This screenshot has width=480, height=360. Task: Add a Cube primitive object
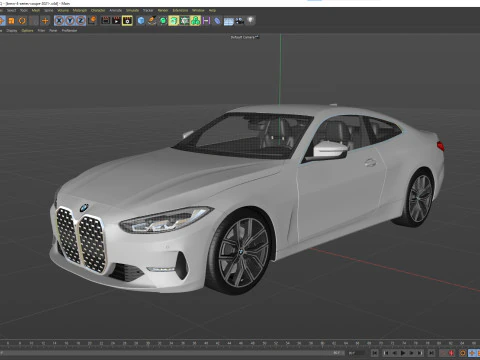click(x=141, y=21)
